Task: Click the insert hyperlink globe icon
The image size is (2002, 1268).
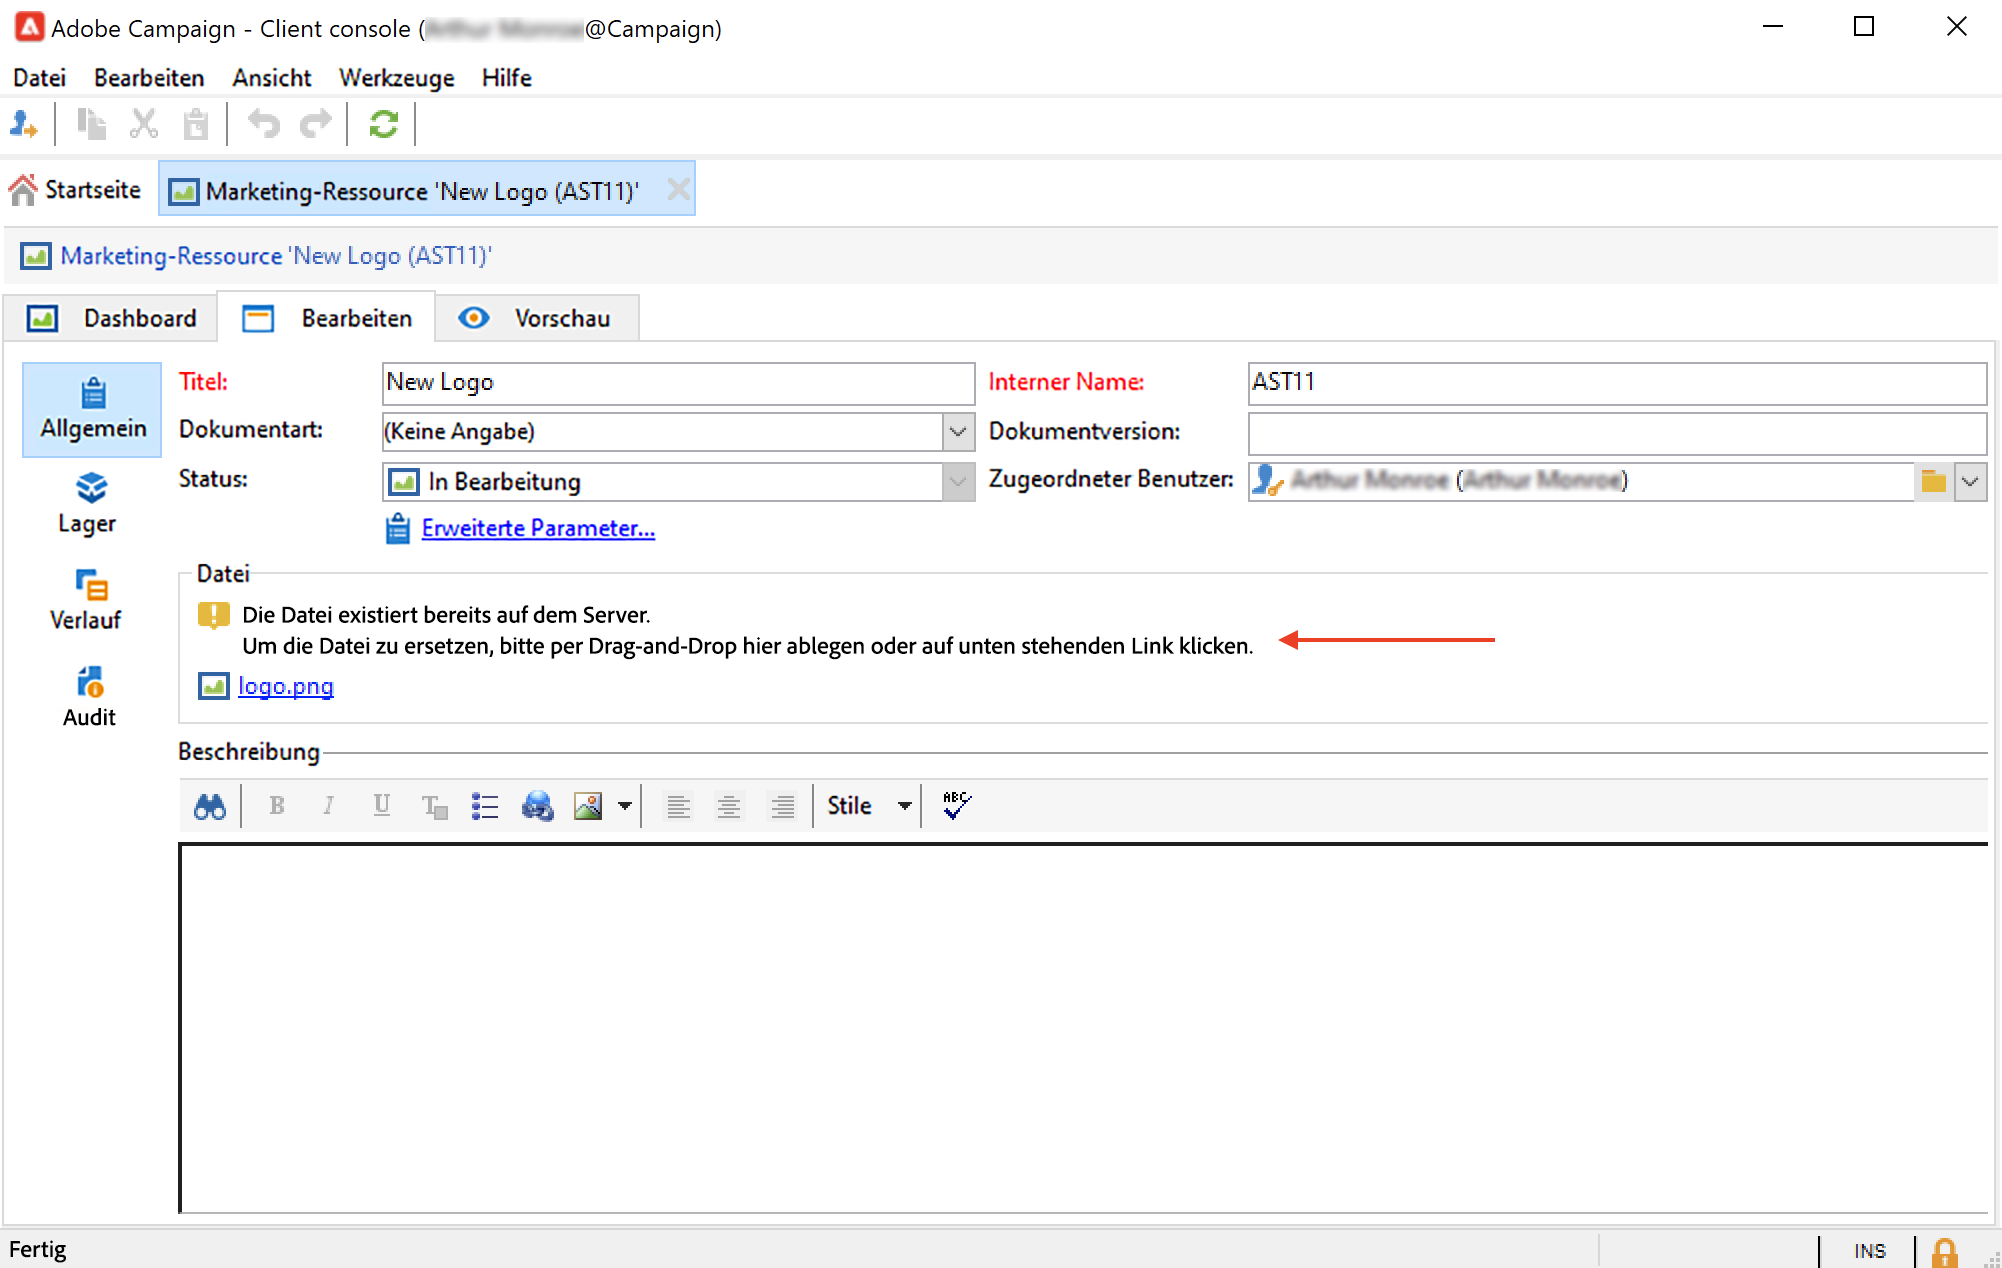Action: pyautogui.click(x=537, y=806)
